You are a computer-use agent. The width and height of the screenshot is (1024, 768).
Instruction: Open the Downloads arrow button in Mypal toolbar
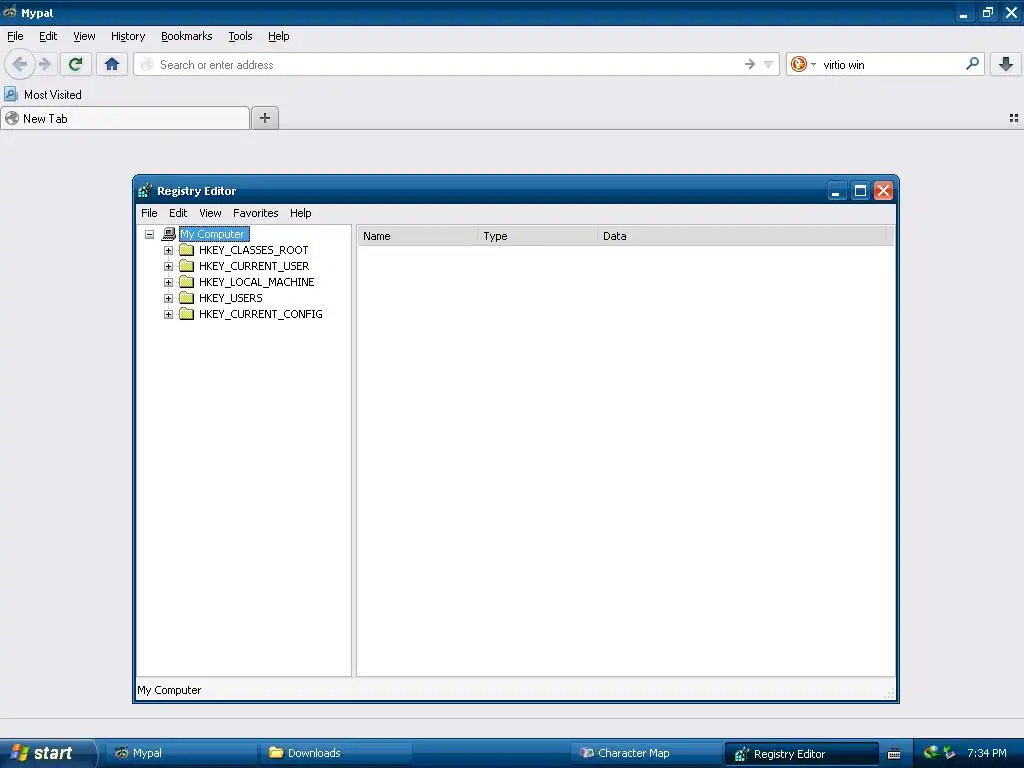(x=1006, y=64)
